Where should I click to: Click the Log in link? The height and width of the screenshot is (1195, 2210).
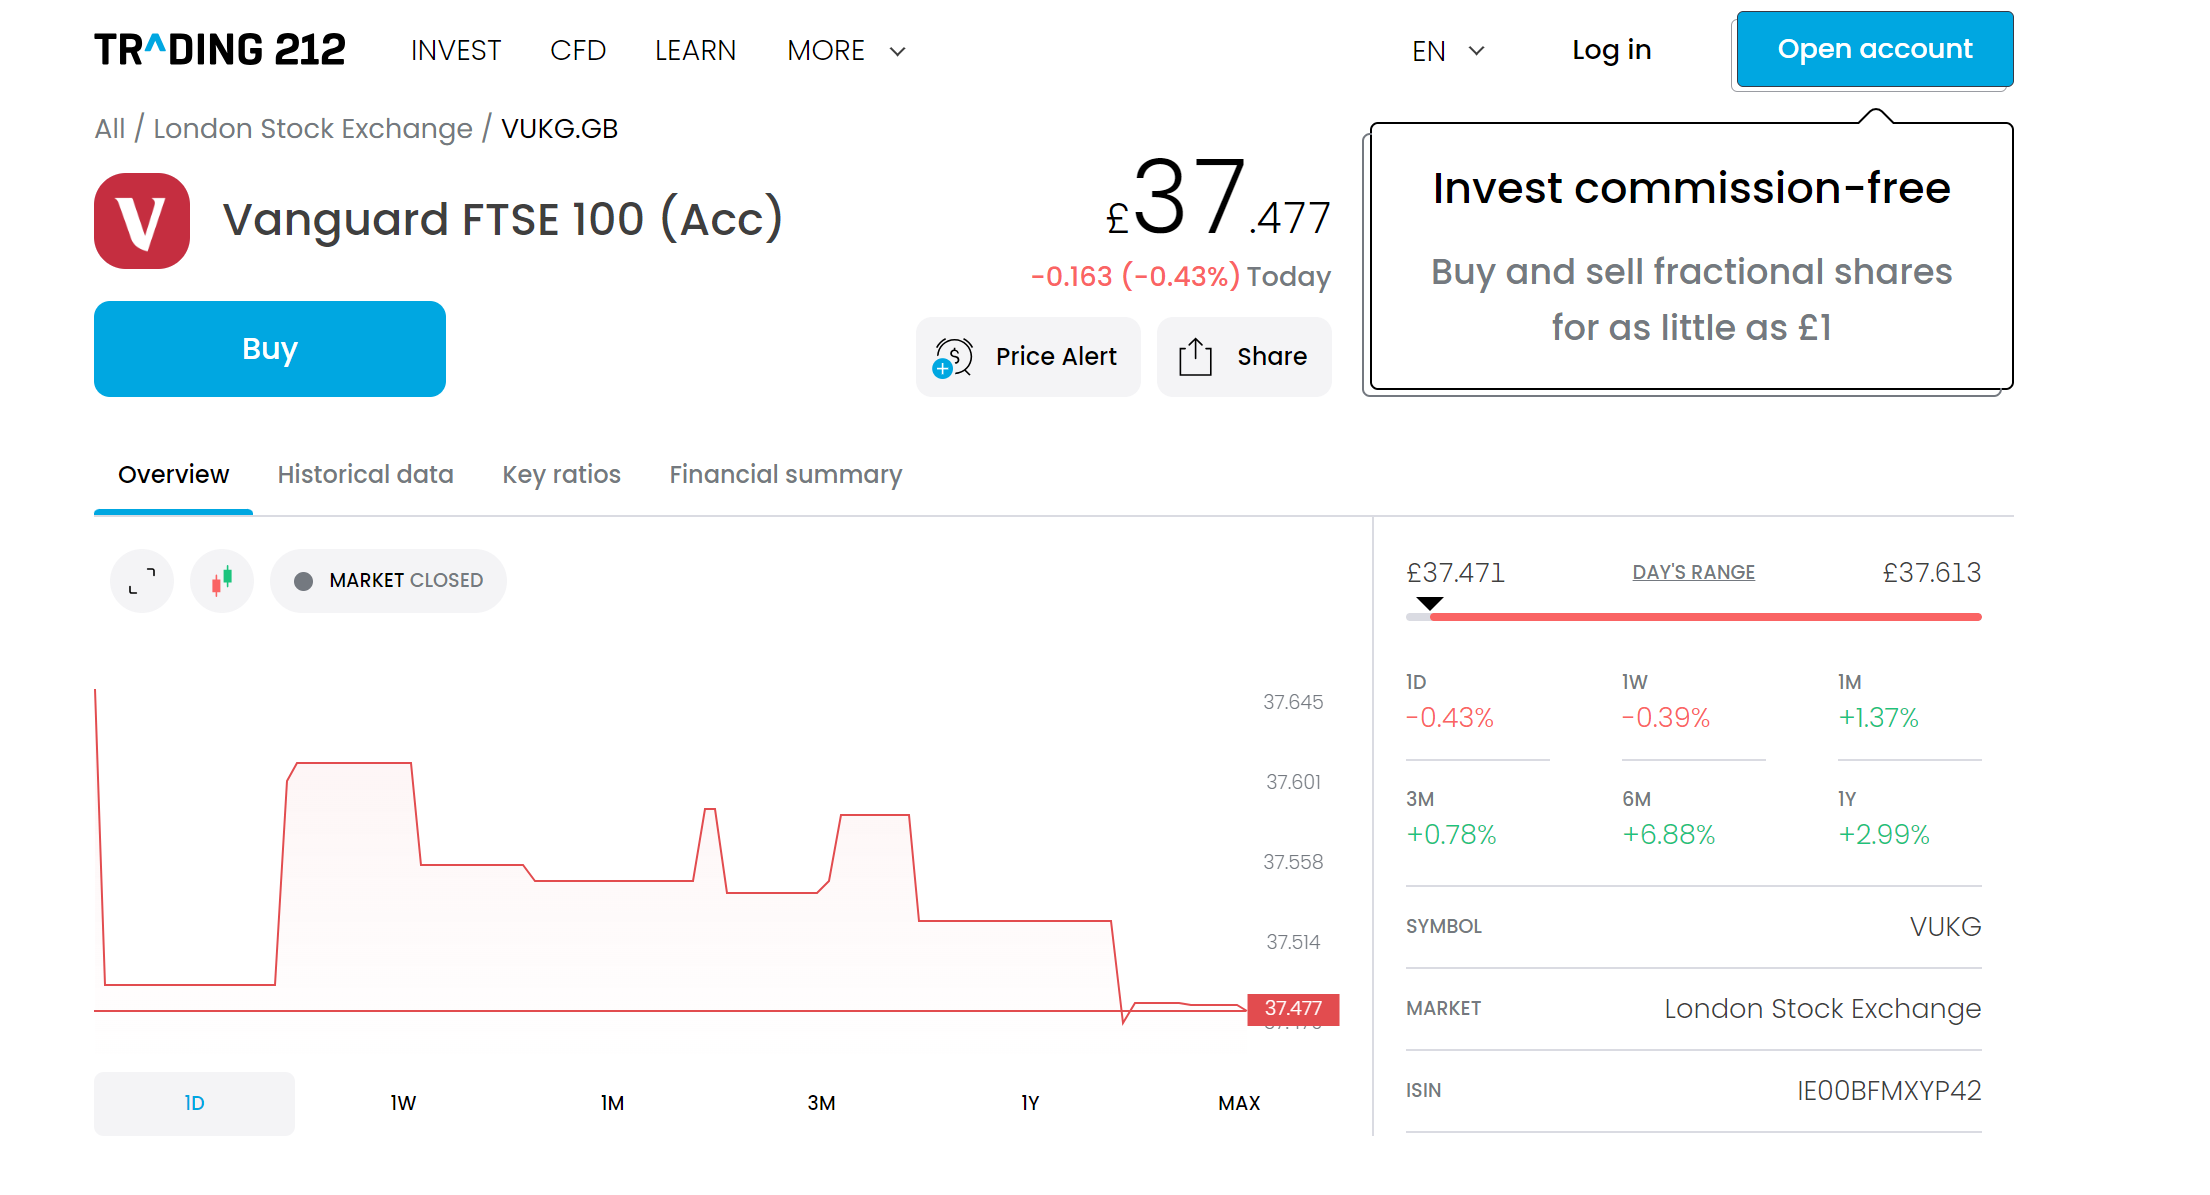point(1611,50)
